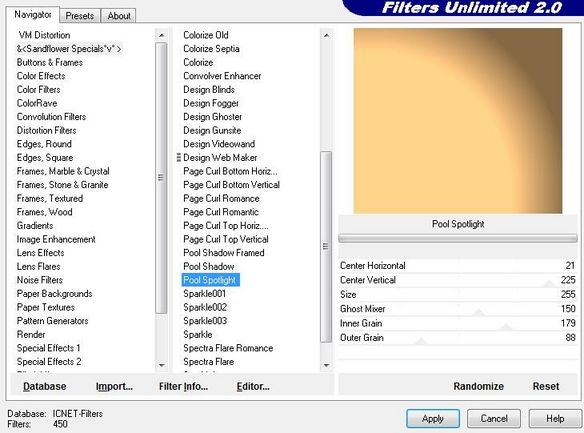
Task: Select VM Distortion category
Action: [x=44, y=35]
